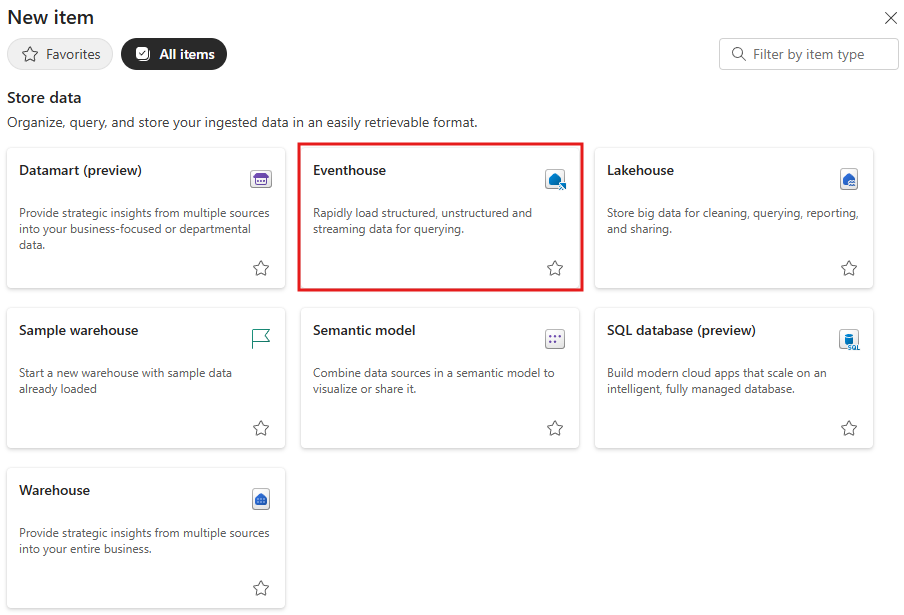Switch to the Favorites tab
This screenshot has width=904, height=615.
60,54
